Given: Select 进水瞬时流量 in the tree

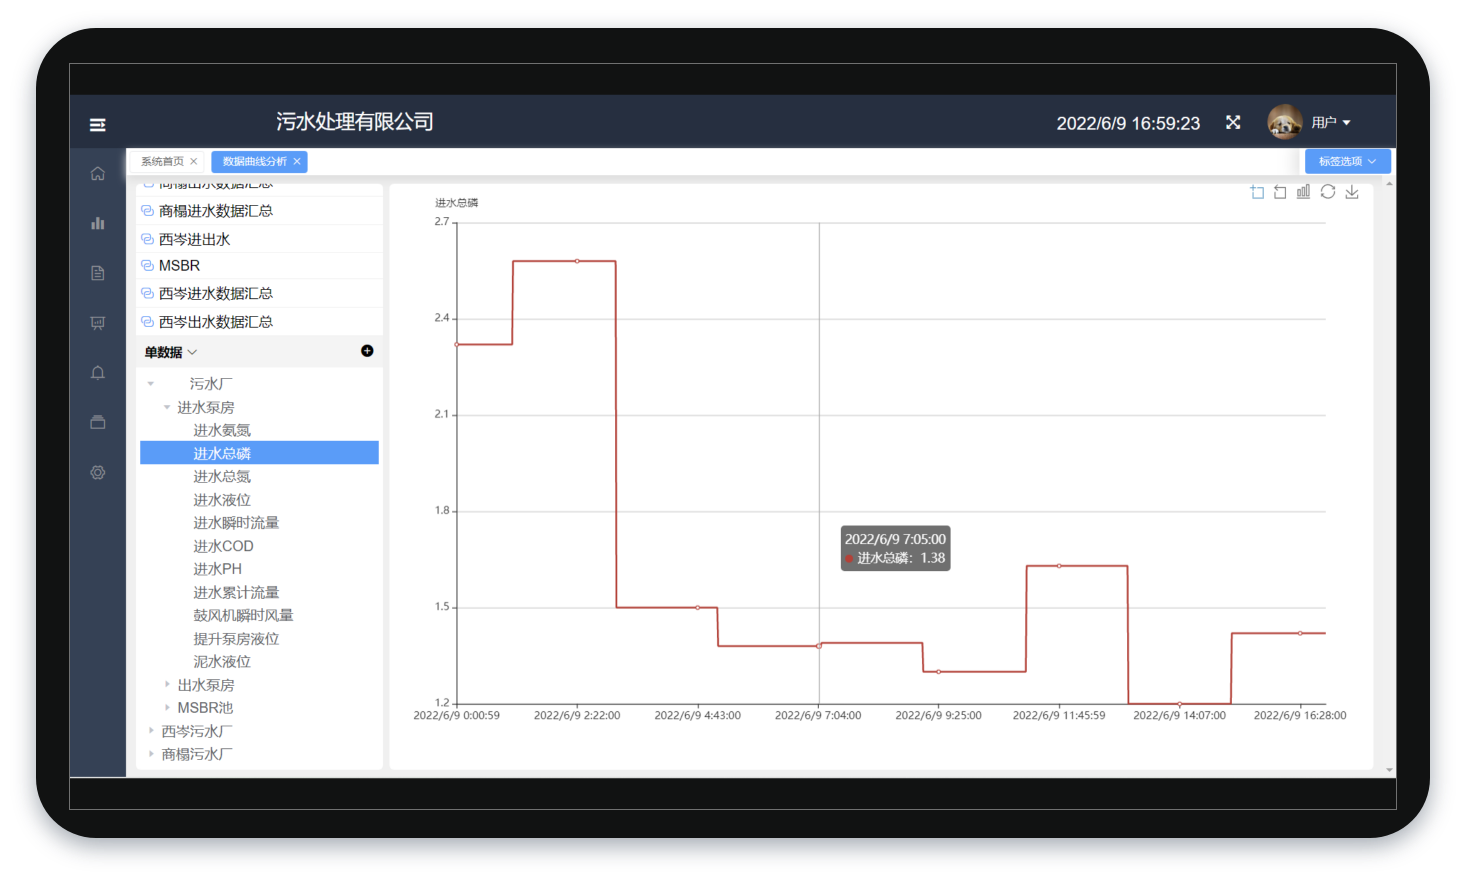Looking at the screenshot, I should coord(236,523).
